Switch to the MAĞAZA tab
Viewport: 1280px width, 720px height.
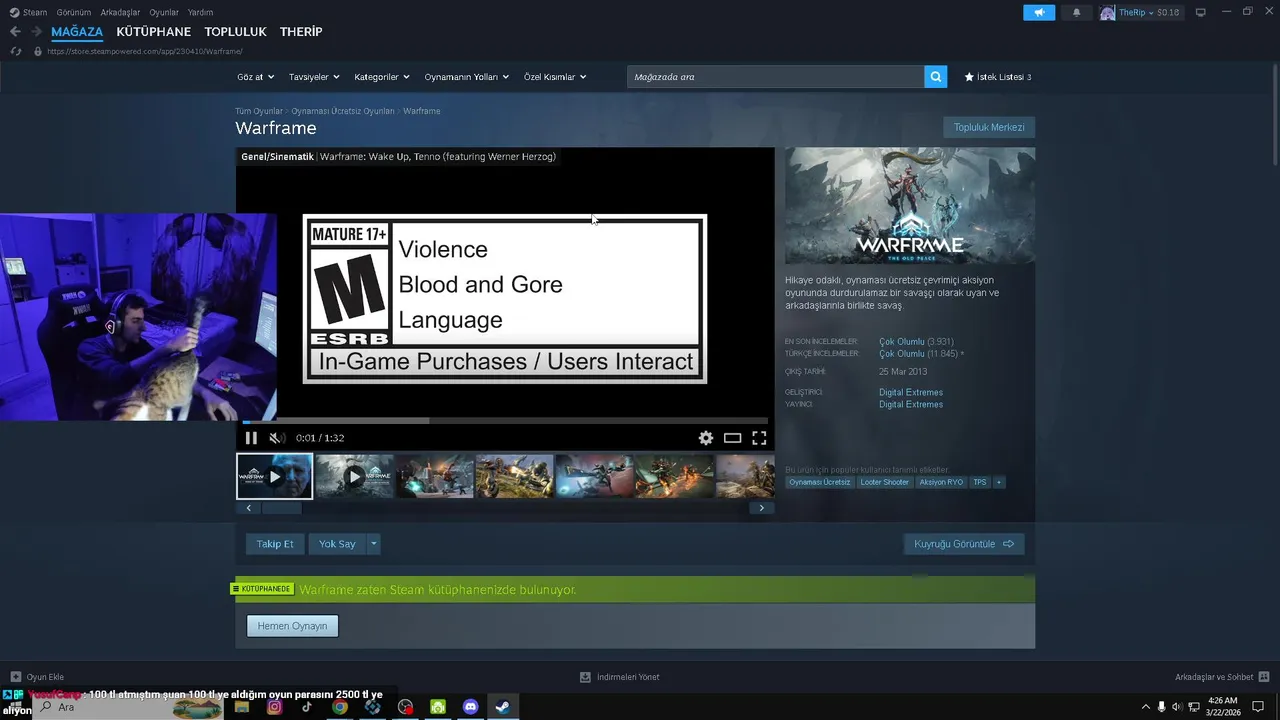pyautogui.click(x=77, y=32)
